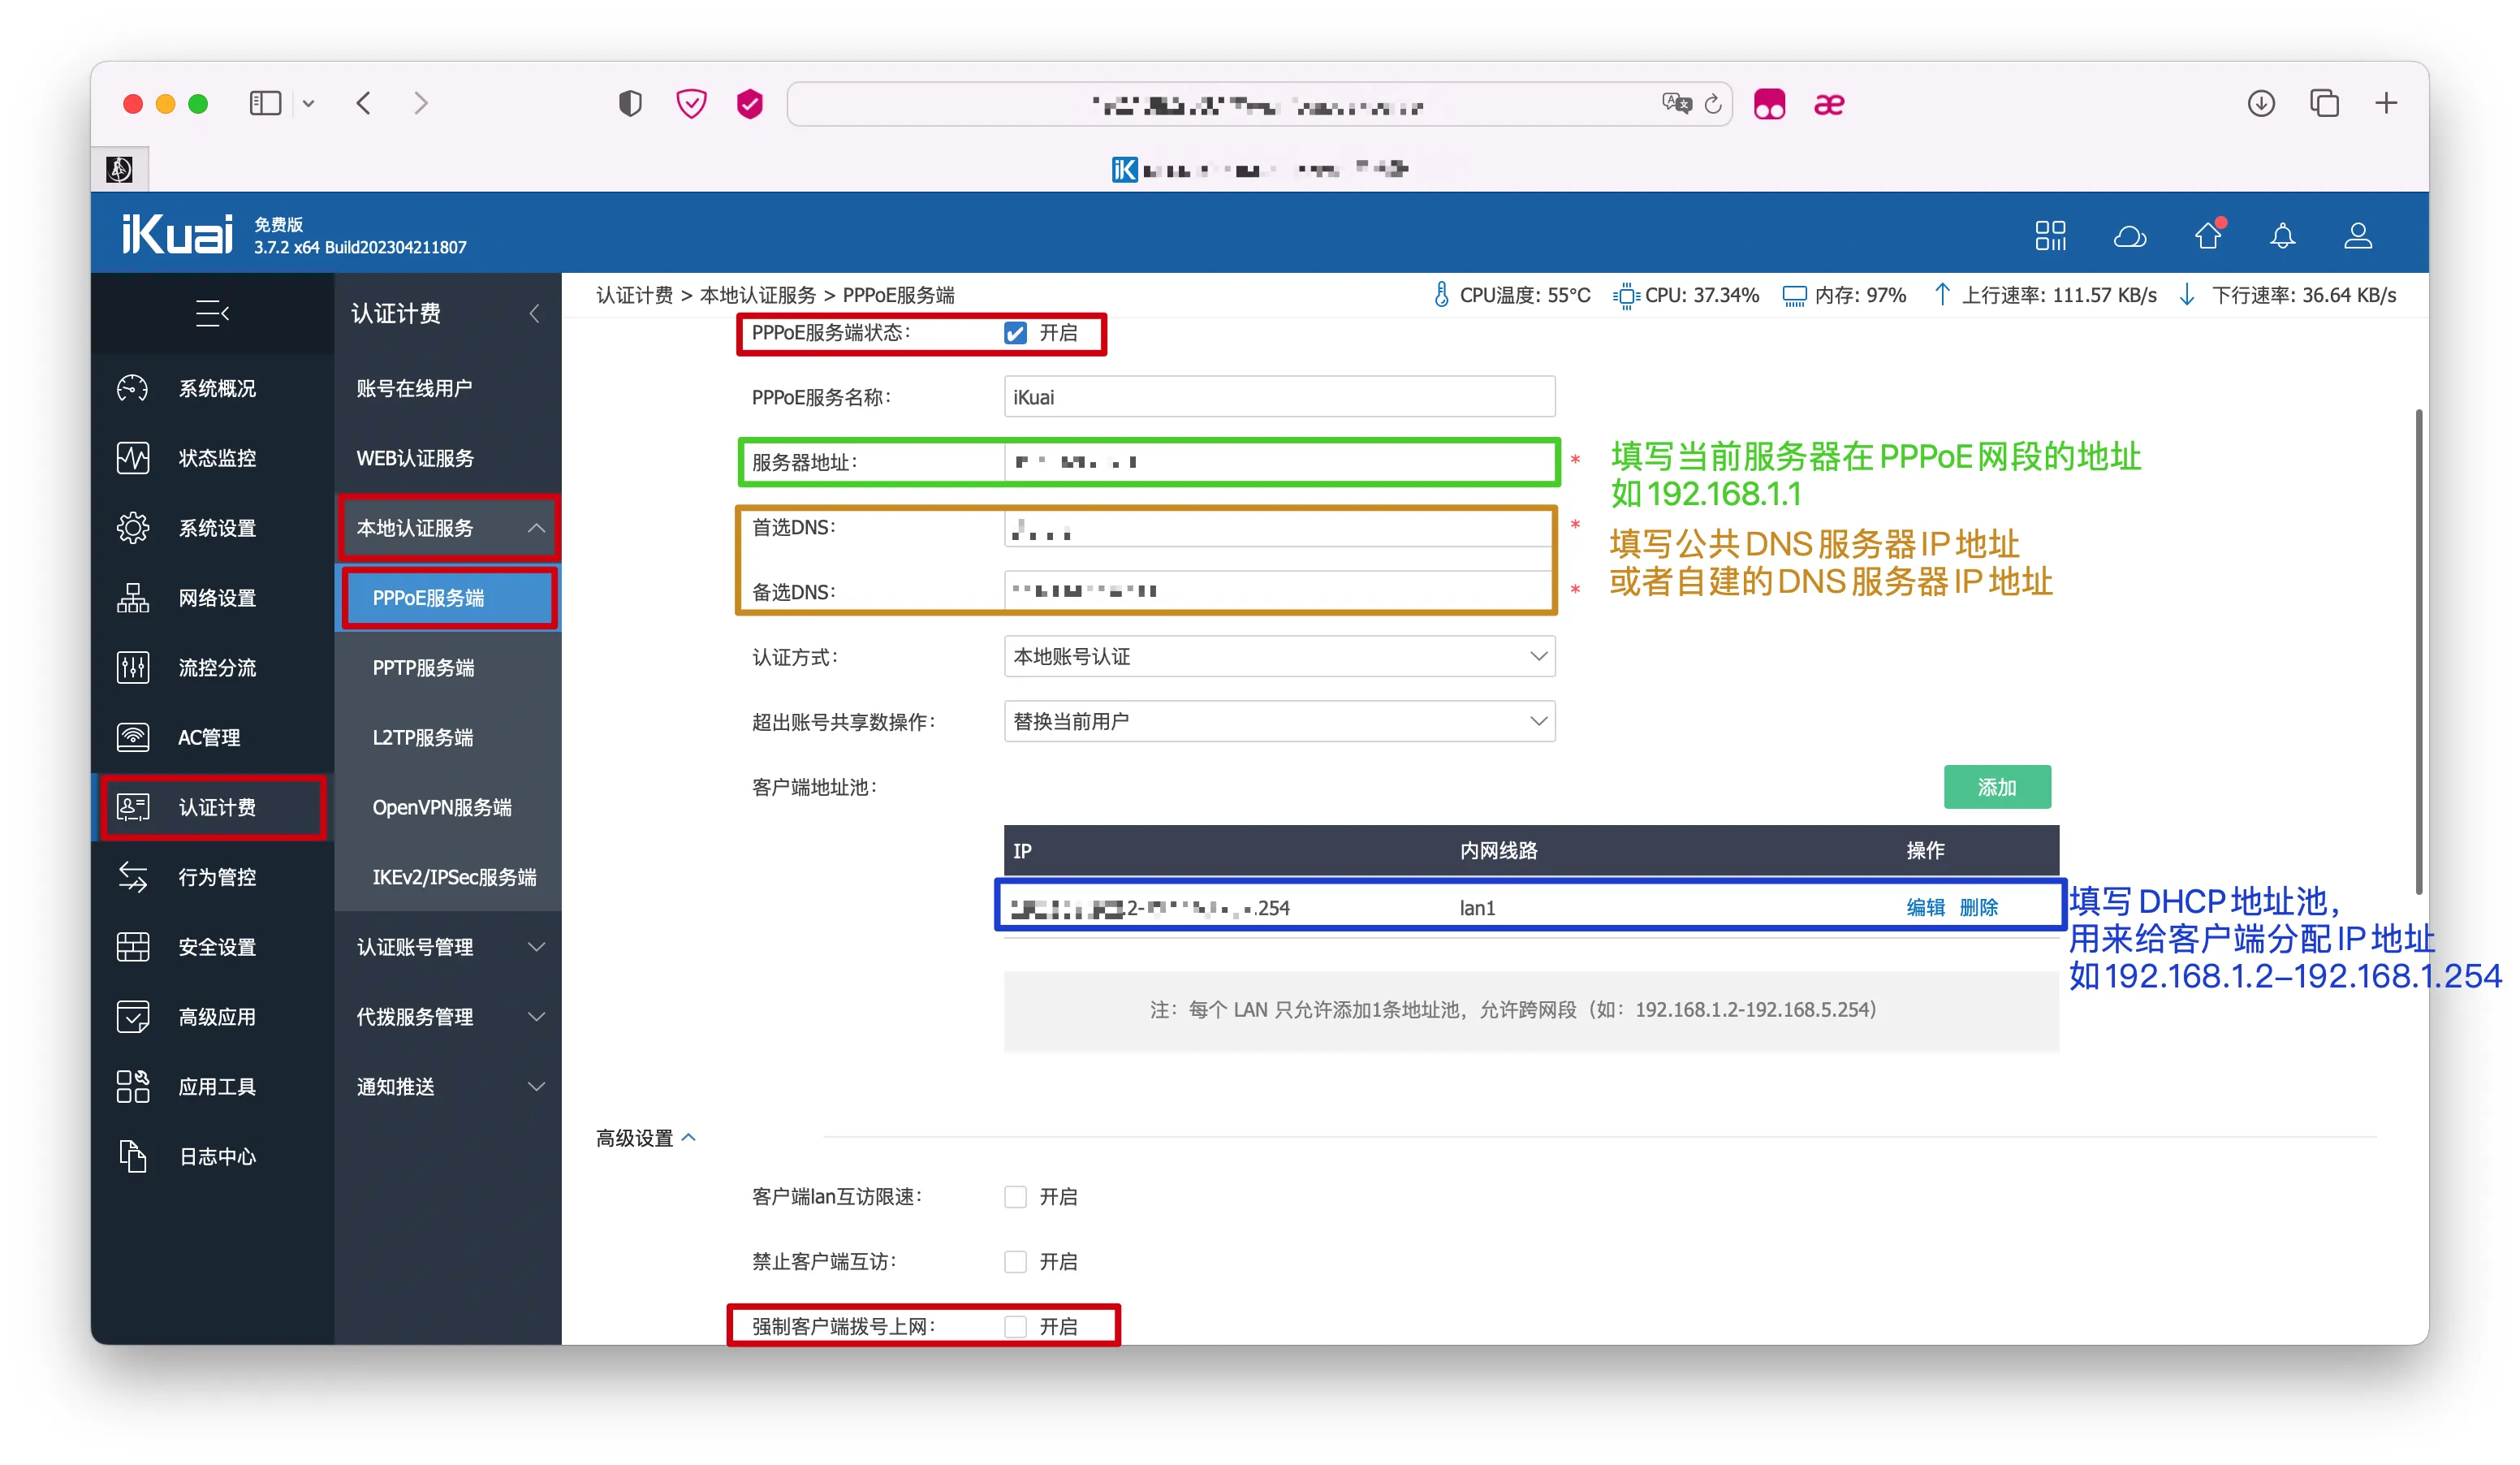Click the 备选DNS input field

[1279, 592]
